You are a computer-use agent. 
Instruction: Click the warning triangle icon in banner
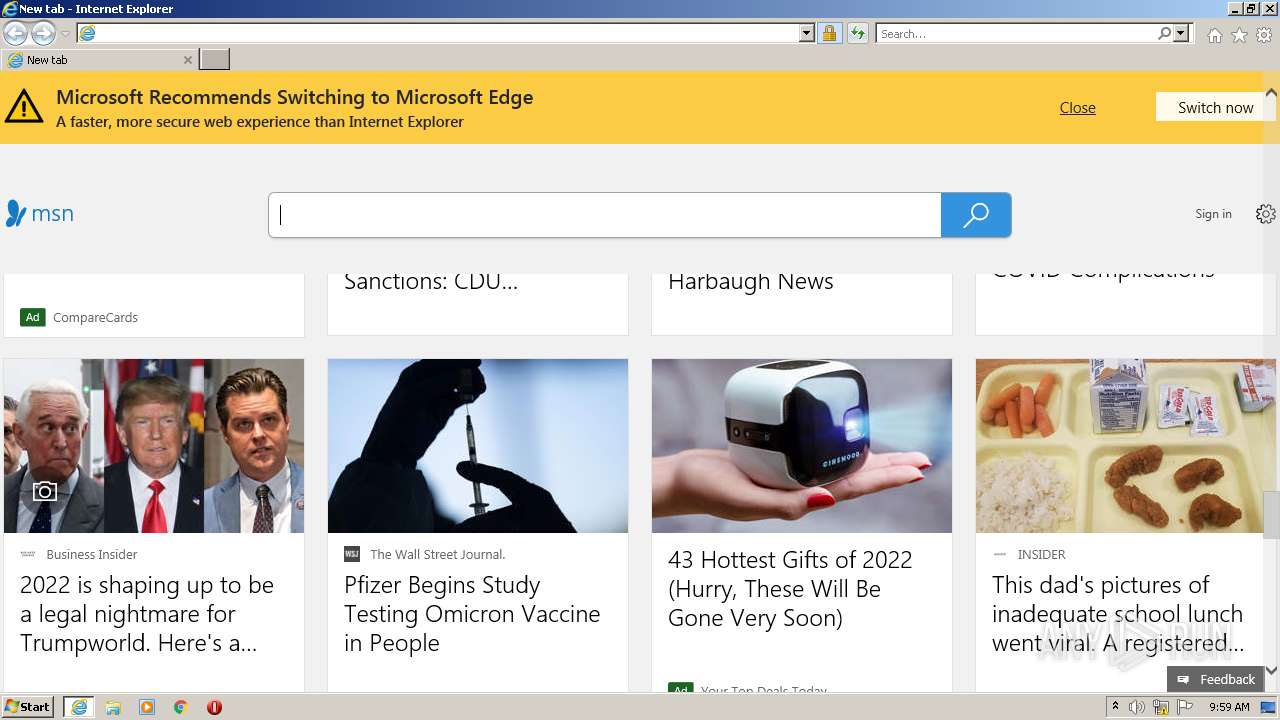[24, 107]
